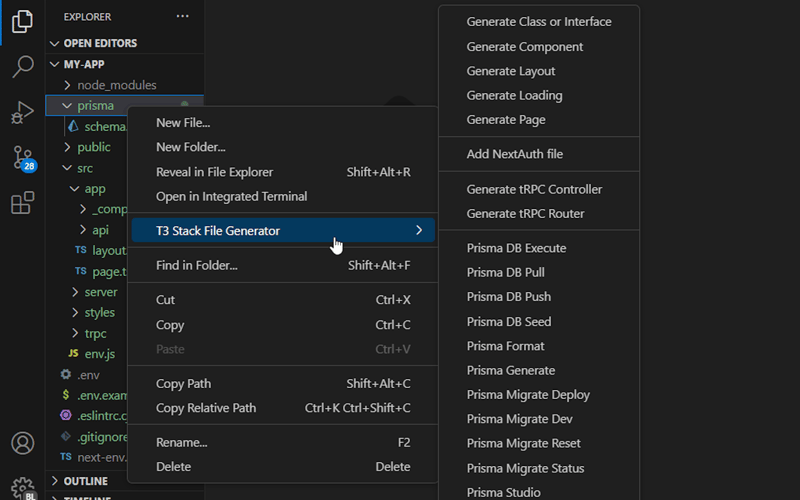
Task: Select Generate Layout
Action: click(539, 71)
